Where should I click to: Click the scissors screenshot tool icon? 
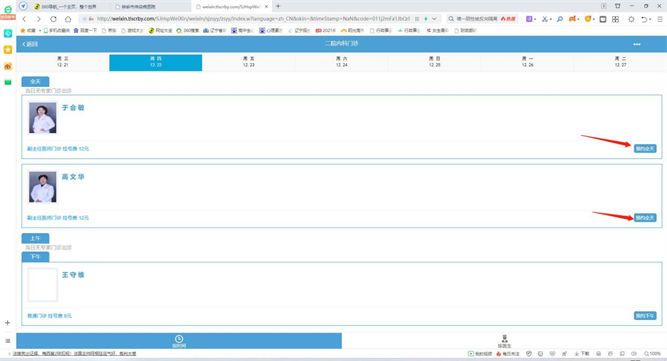544,19
